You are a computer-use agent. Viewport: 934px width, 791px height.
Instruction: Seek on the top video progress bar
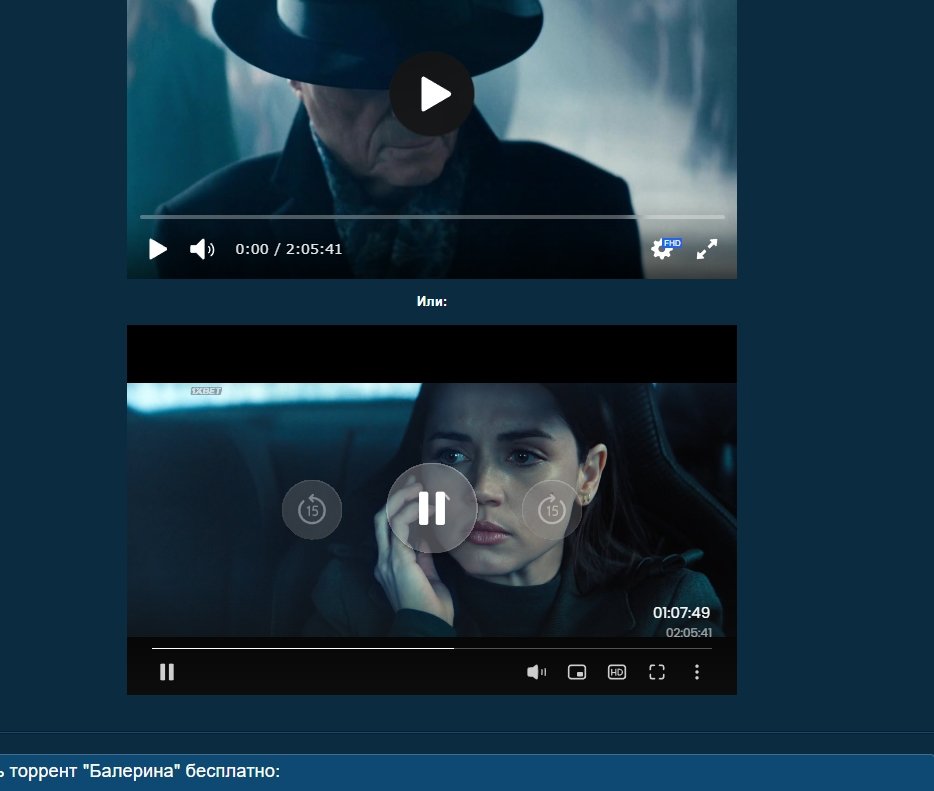tap(432, 217)
